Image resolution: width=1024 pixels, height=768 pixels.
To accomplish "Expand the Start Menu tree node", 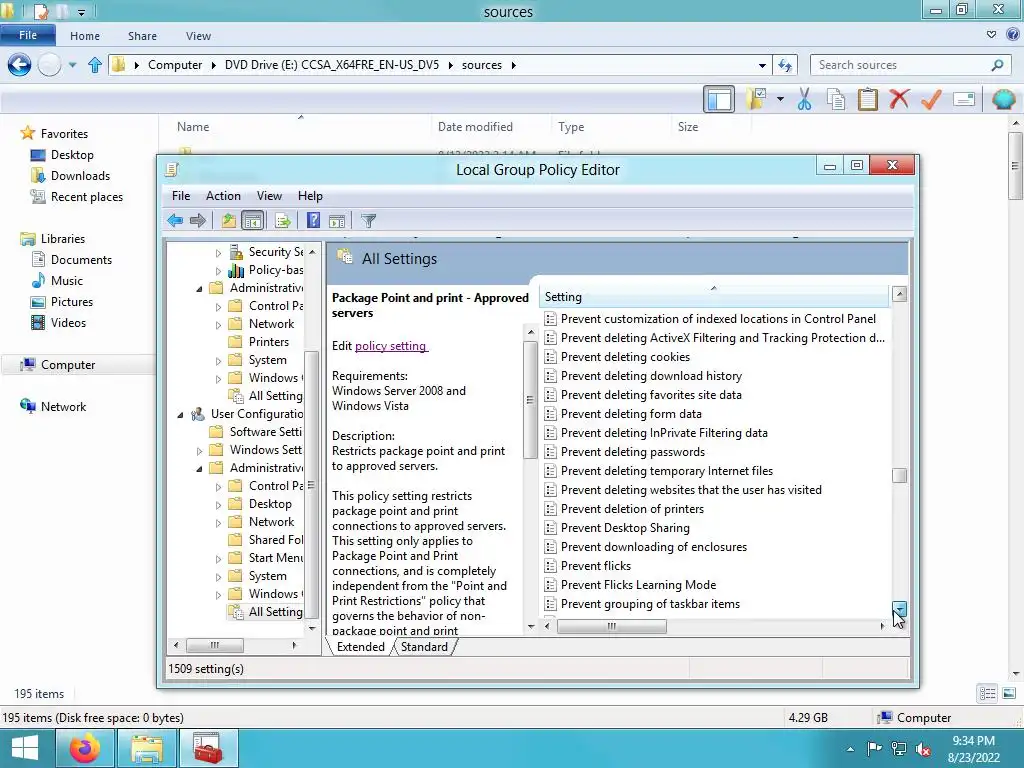I will pyautogui.click(x=218, y=559).
